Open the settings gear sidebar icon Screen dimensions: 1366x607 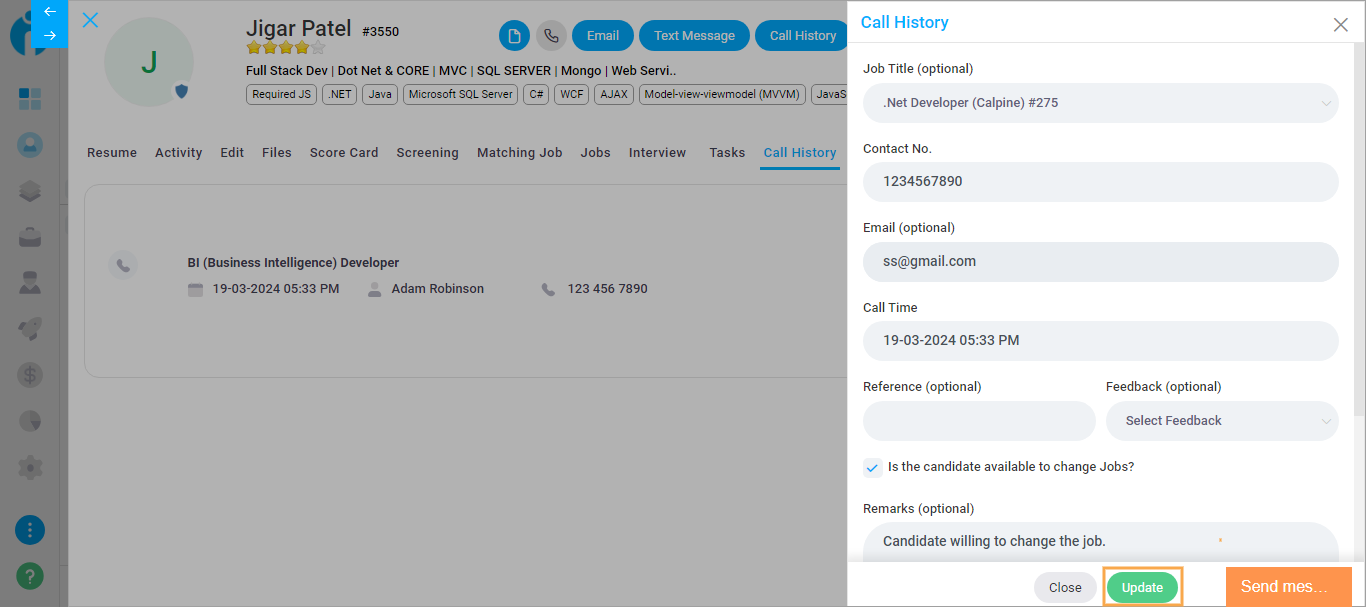[x=30, y=467]
